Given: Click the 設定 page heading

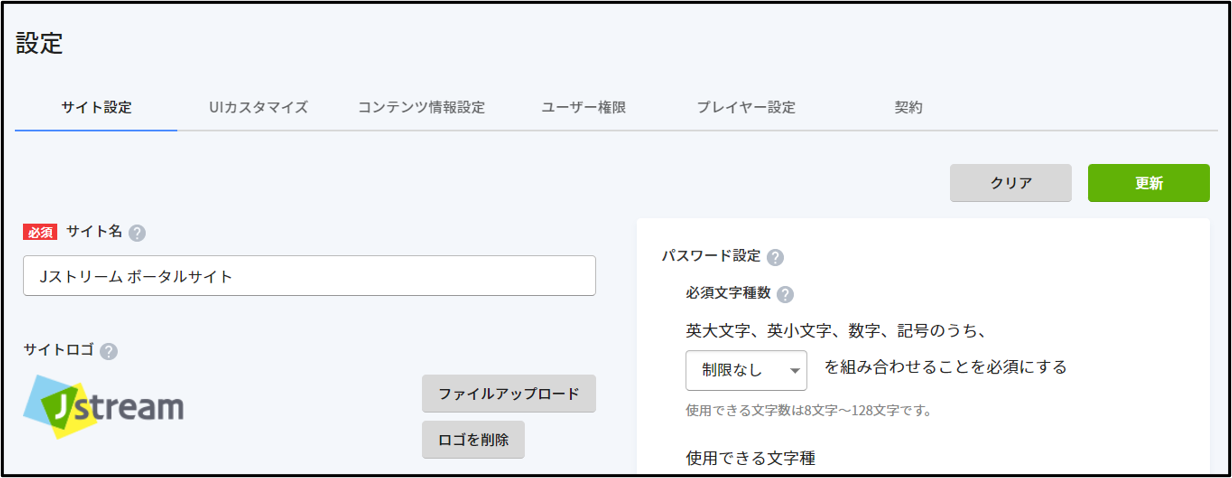Looking at the screenshot, I should (39, 43).
